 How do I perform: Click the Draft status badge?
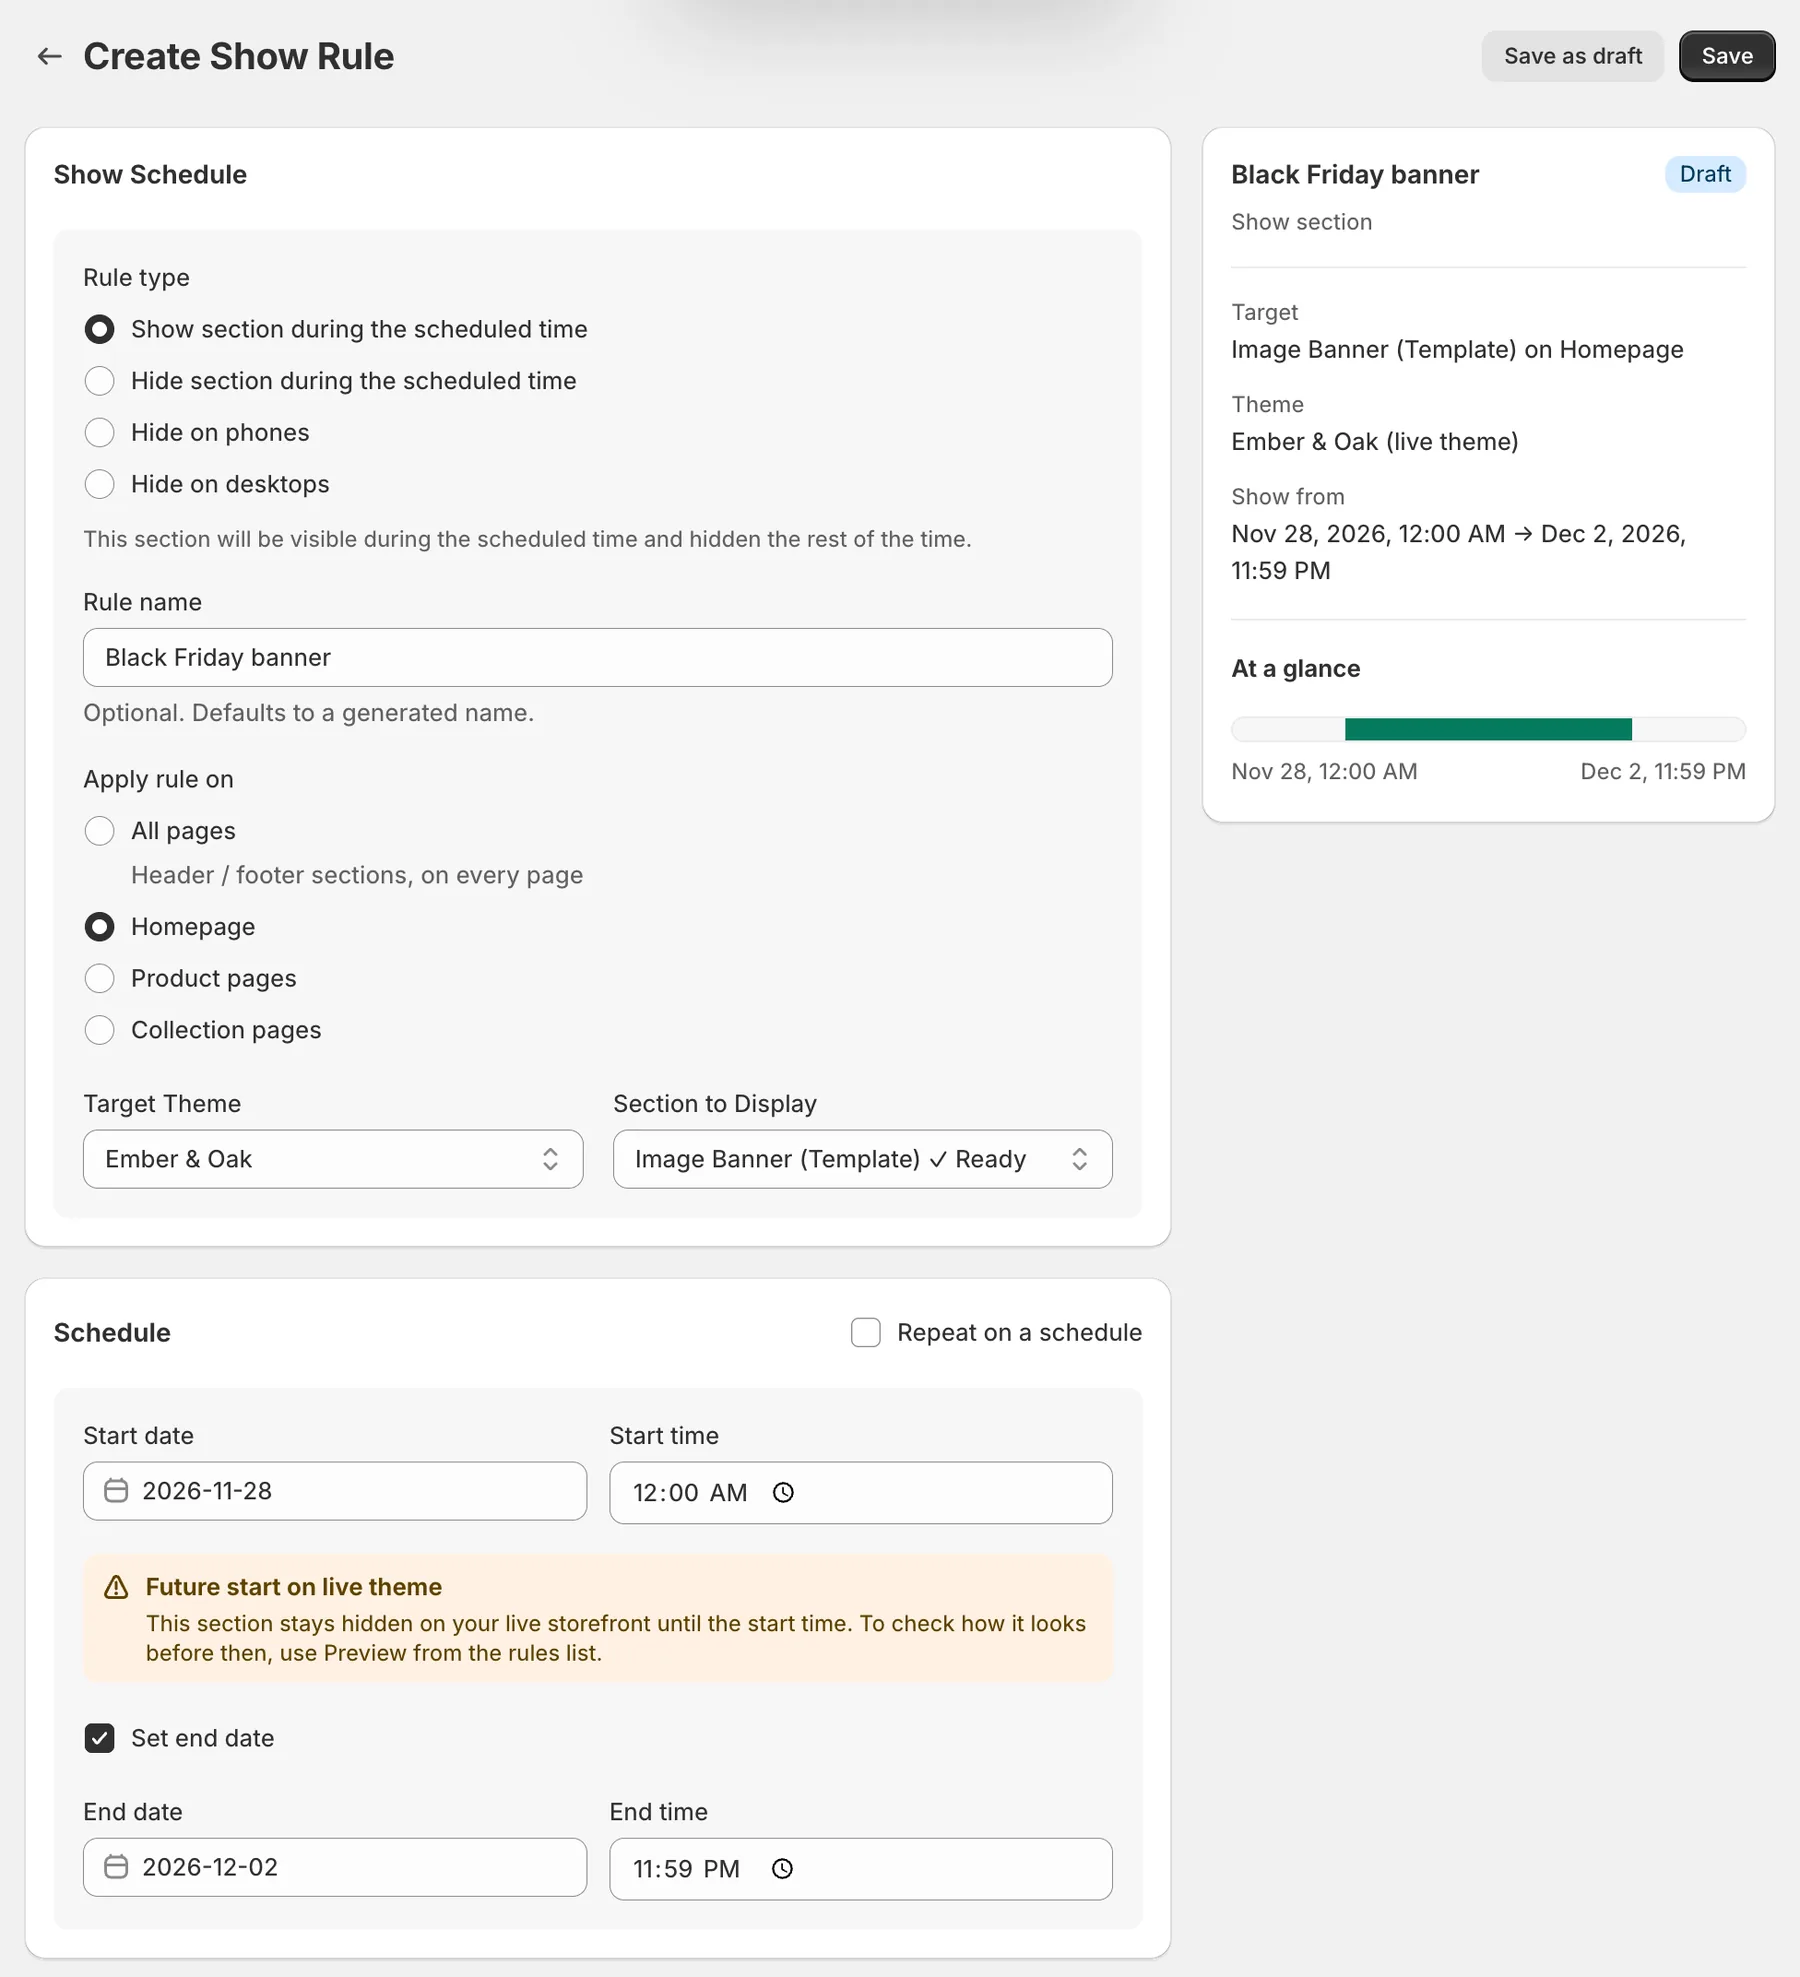(1705, 174)
